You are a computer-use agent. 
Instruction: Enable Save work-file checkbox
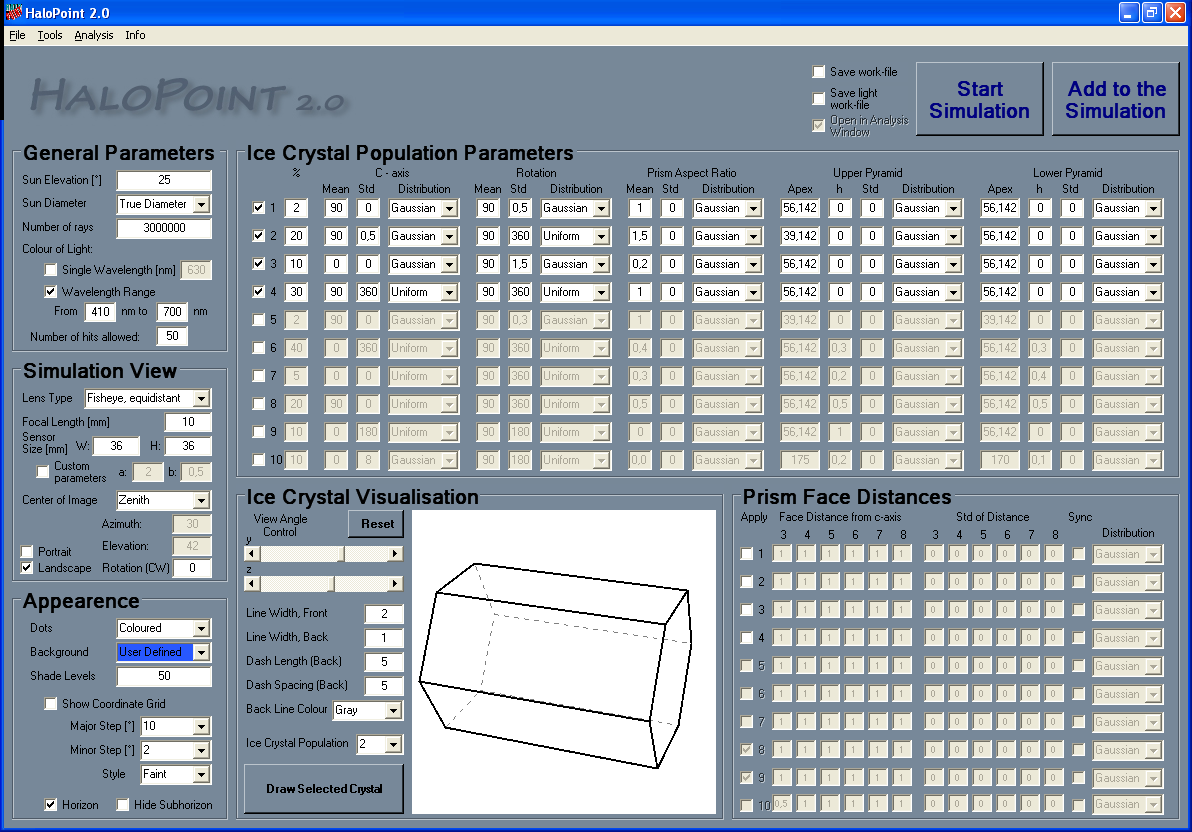pos(819,71)
